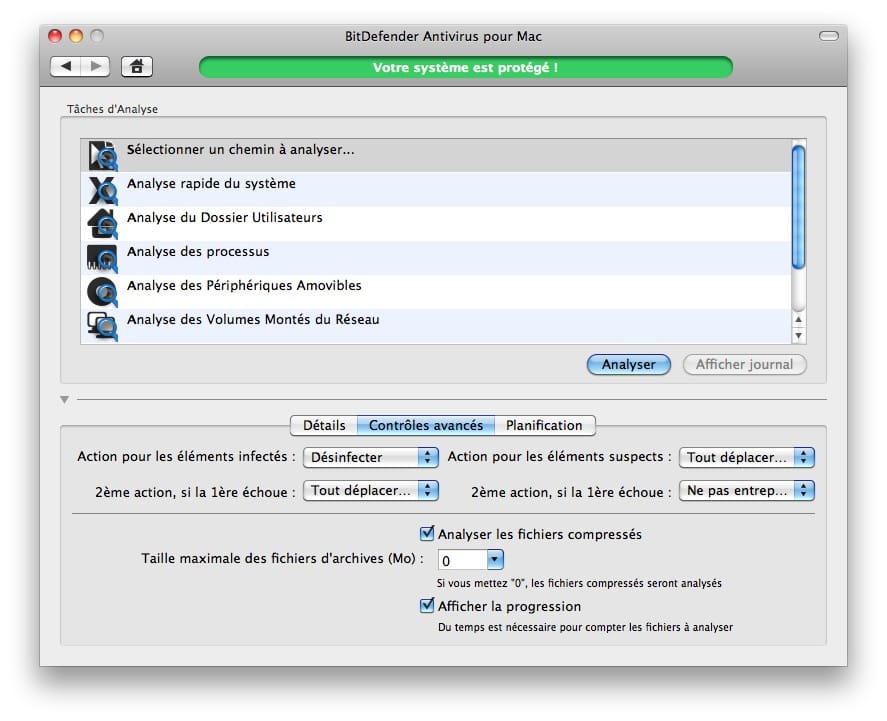Click the task list scrollbar thumb
Viewport: 887px width, 721px height.
pyautogui.click(x=798, y=207)
